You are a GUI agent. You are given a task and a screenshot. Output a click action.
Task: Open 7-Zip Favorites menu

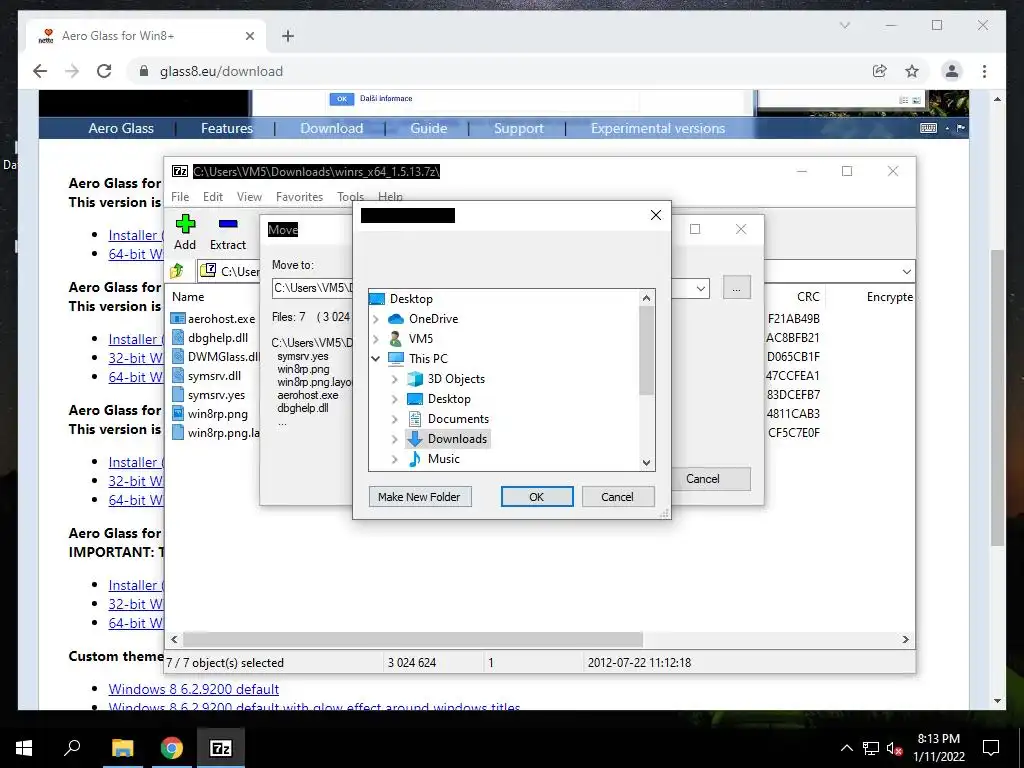coord(299,197)
